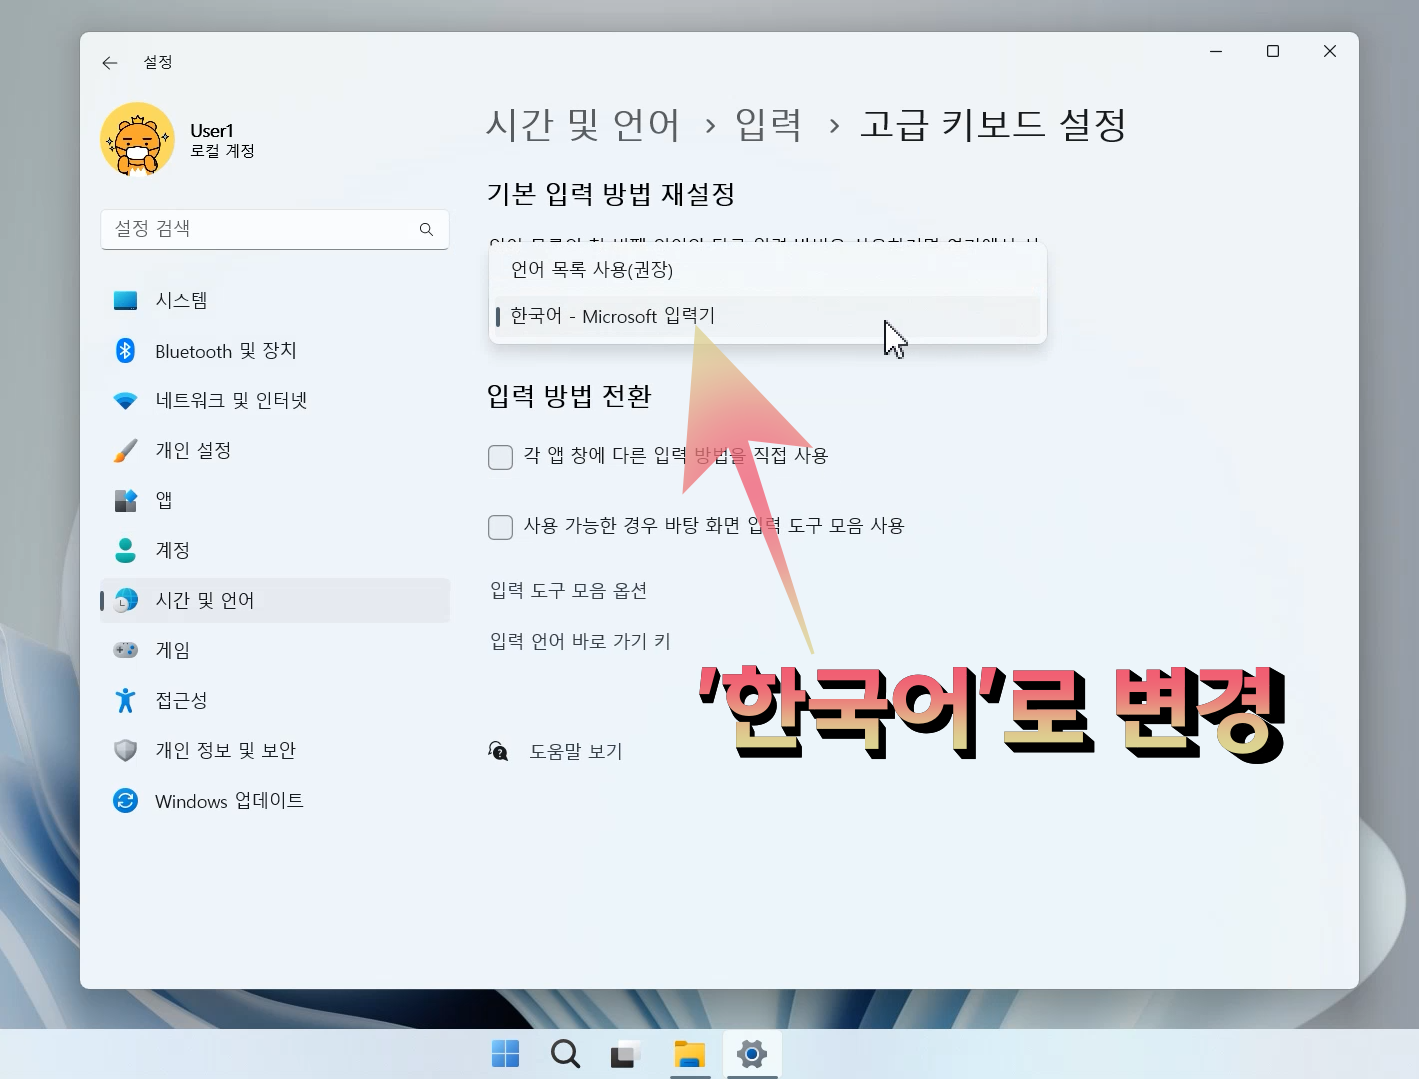Viewport: 1419px width, 1079px height.
Task: Click the Bluetooth icon in the sidebar
Action: coord(125,350)
